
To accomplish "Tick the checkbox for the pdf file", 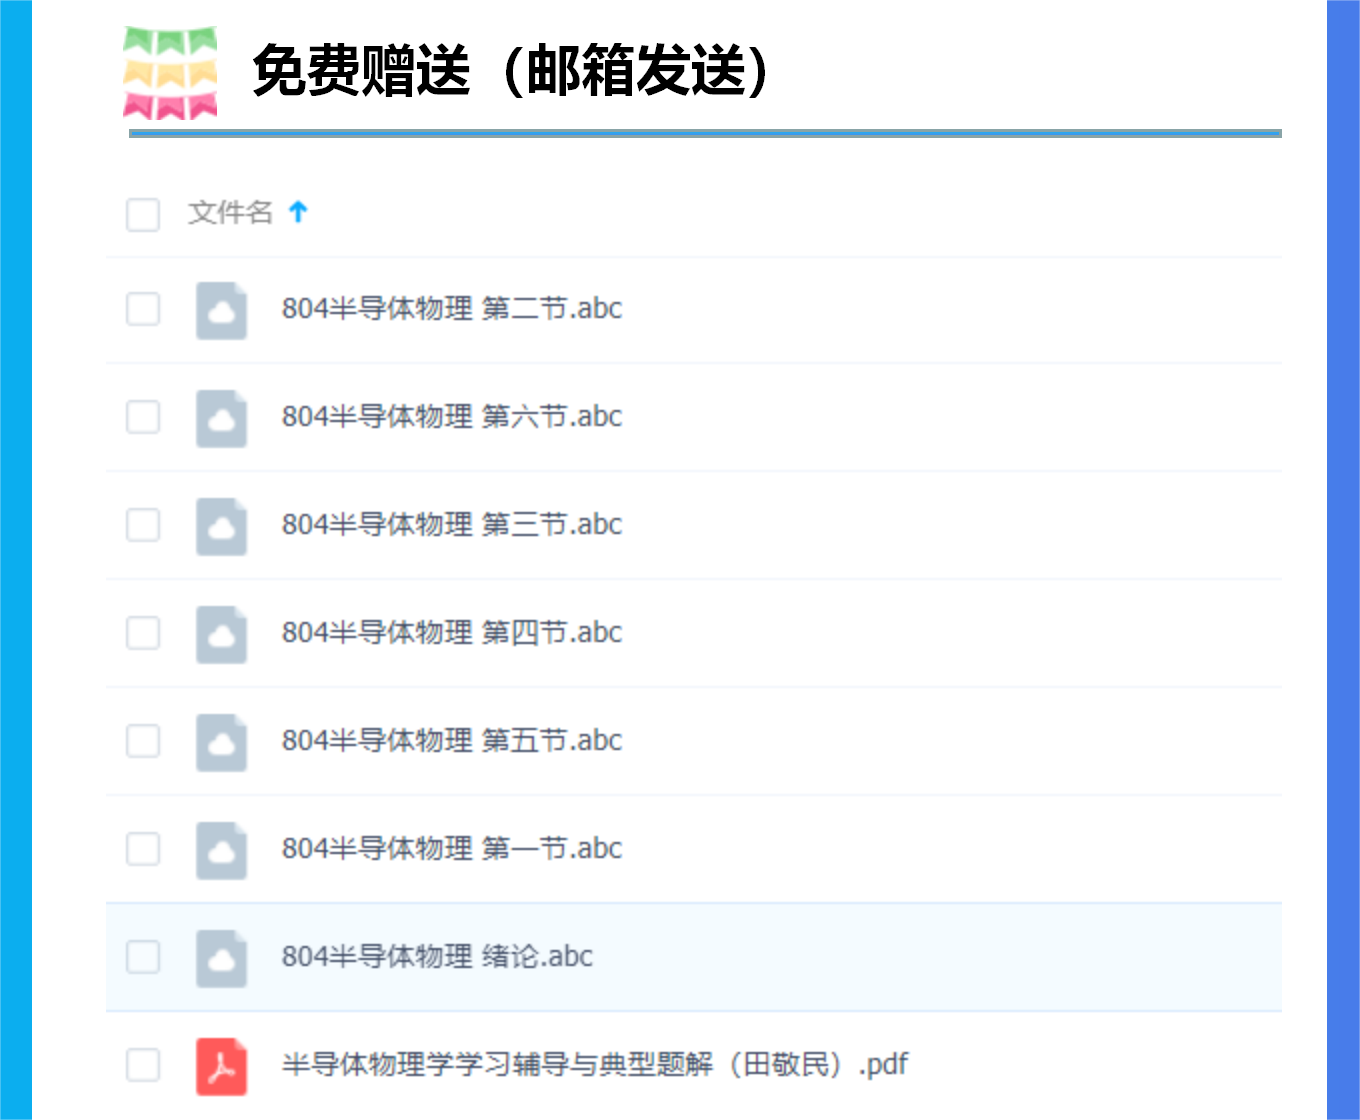I will coord(143,1065).
